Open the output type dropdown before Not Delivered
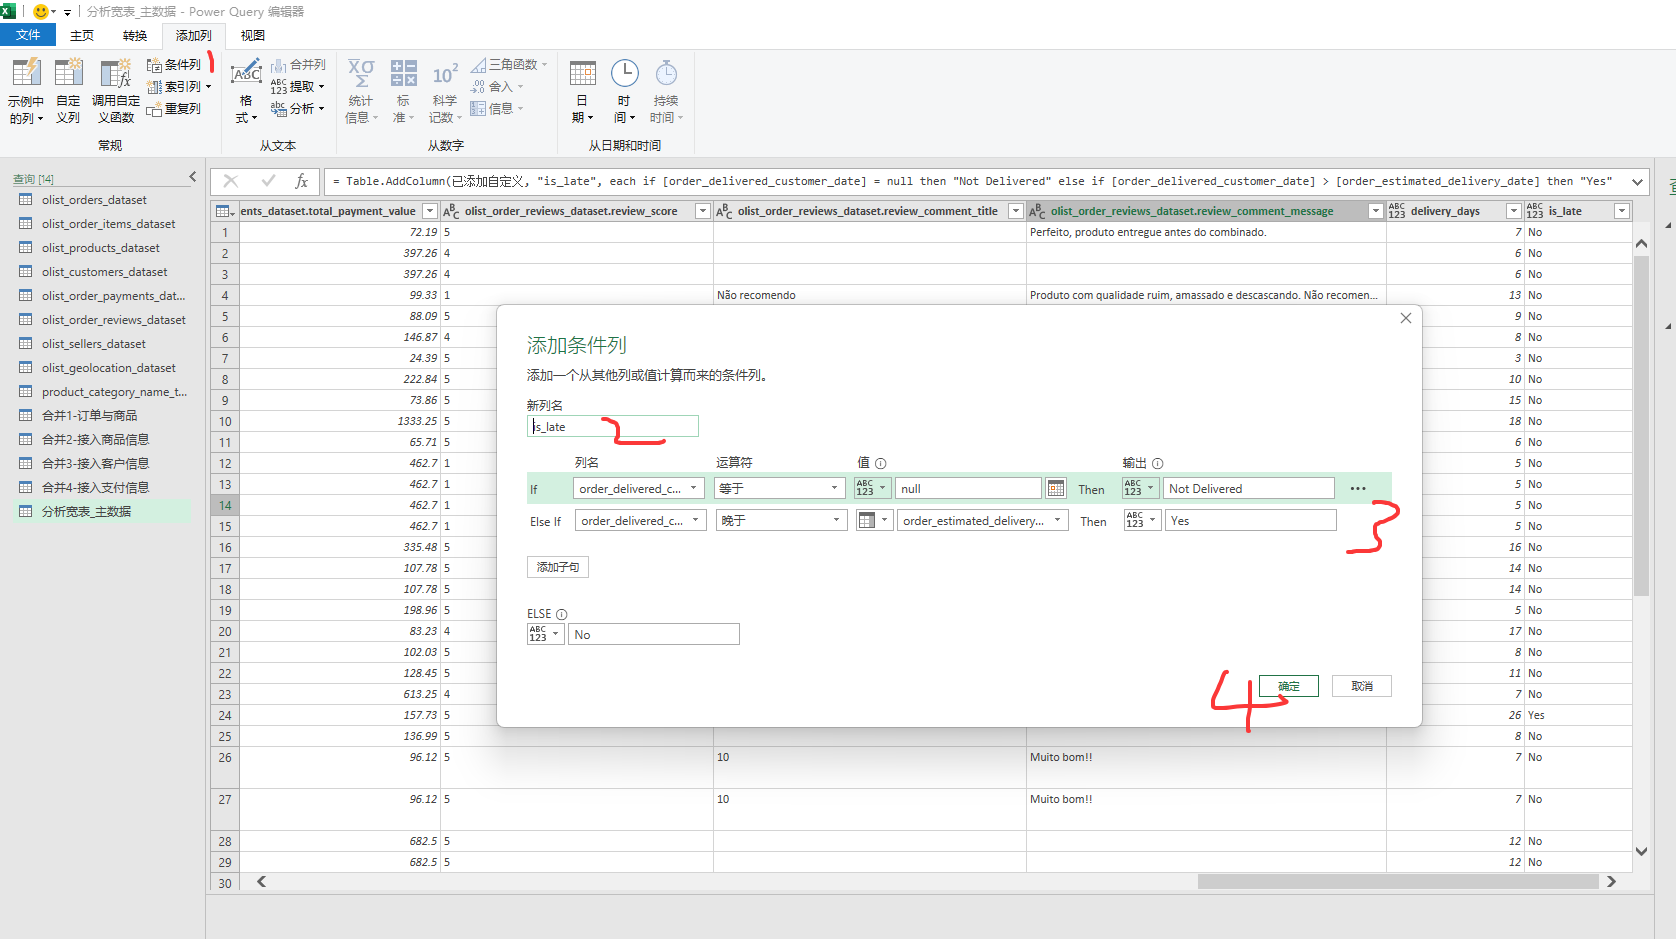 pyautogui.click(x=1140, y=489)
